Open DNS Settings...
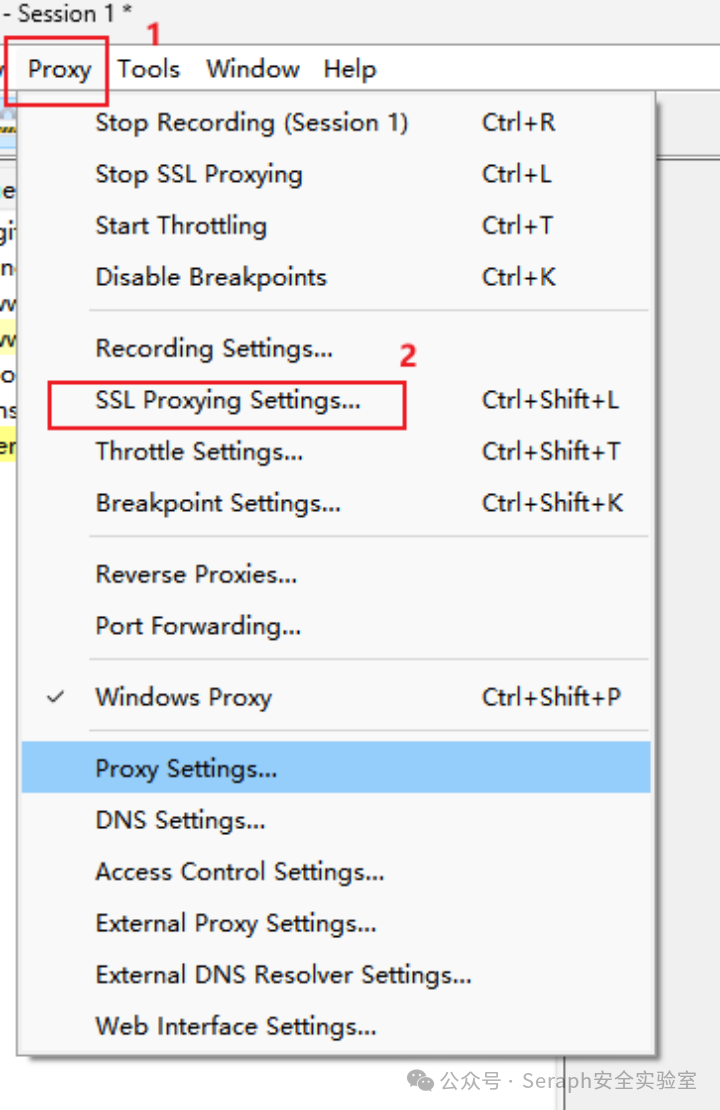Image resolution: width=720 pixels, height=1110 pixels. (x=336, y=820)
